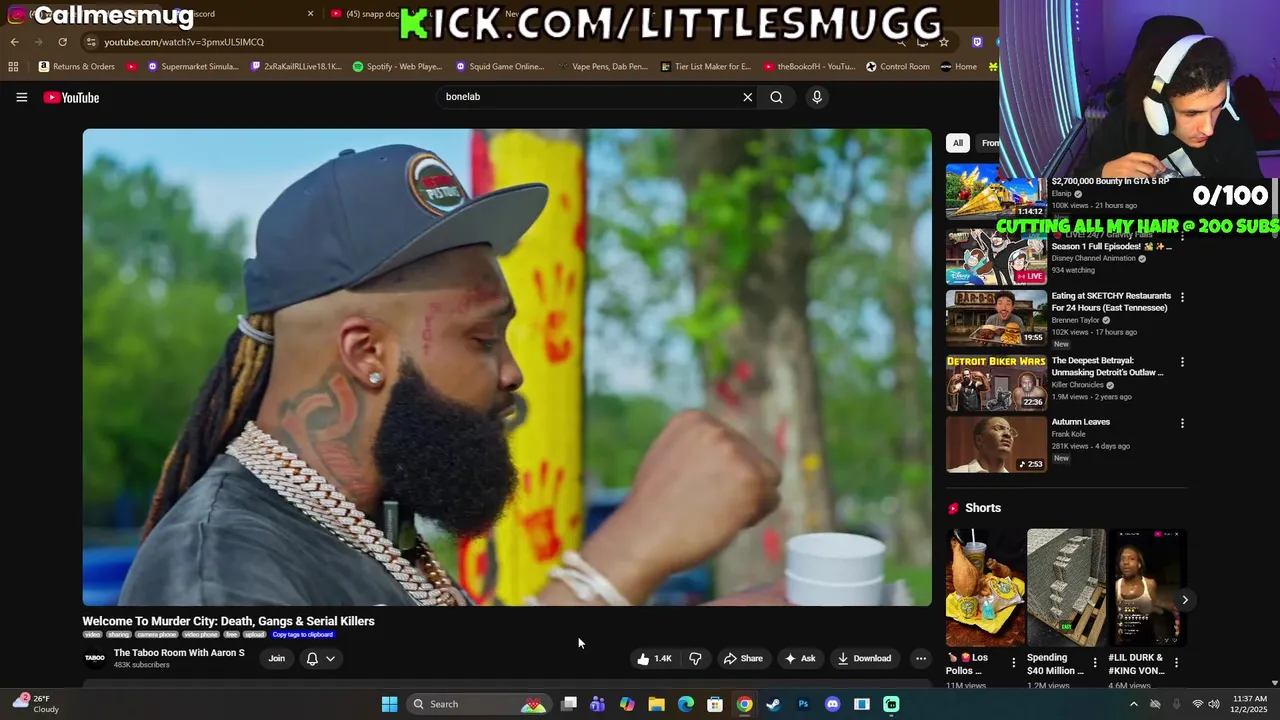Screen dimensions: 1280x720
Task: Open 'Spending $40 Million' Short thumbnail
Action: [1066, 588]
